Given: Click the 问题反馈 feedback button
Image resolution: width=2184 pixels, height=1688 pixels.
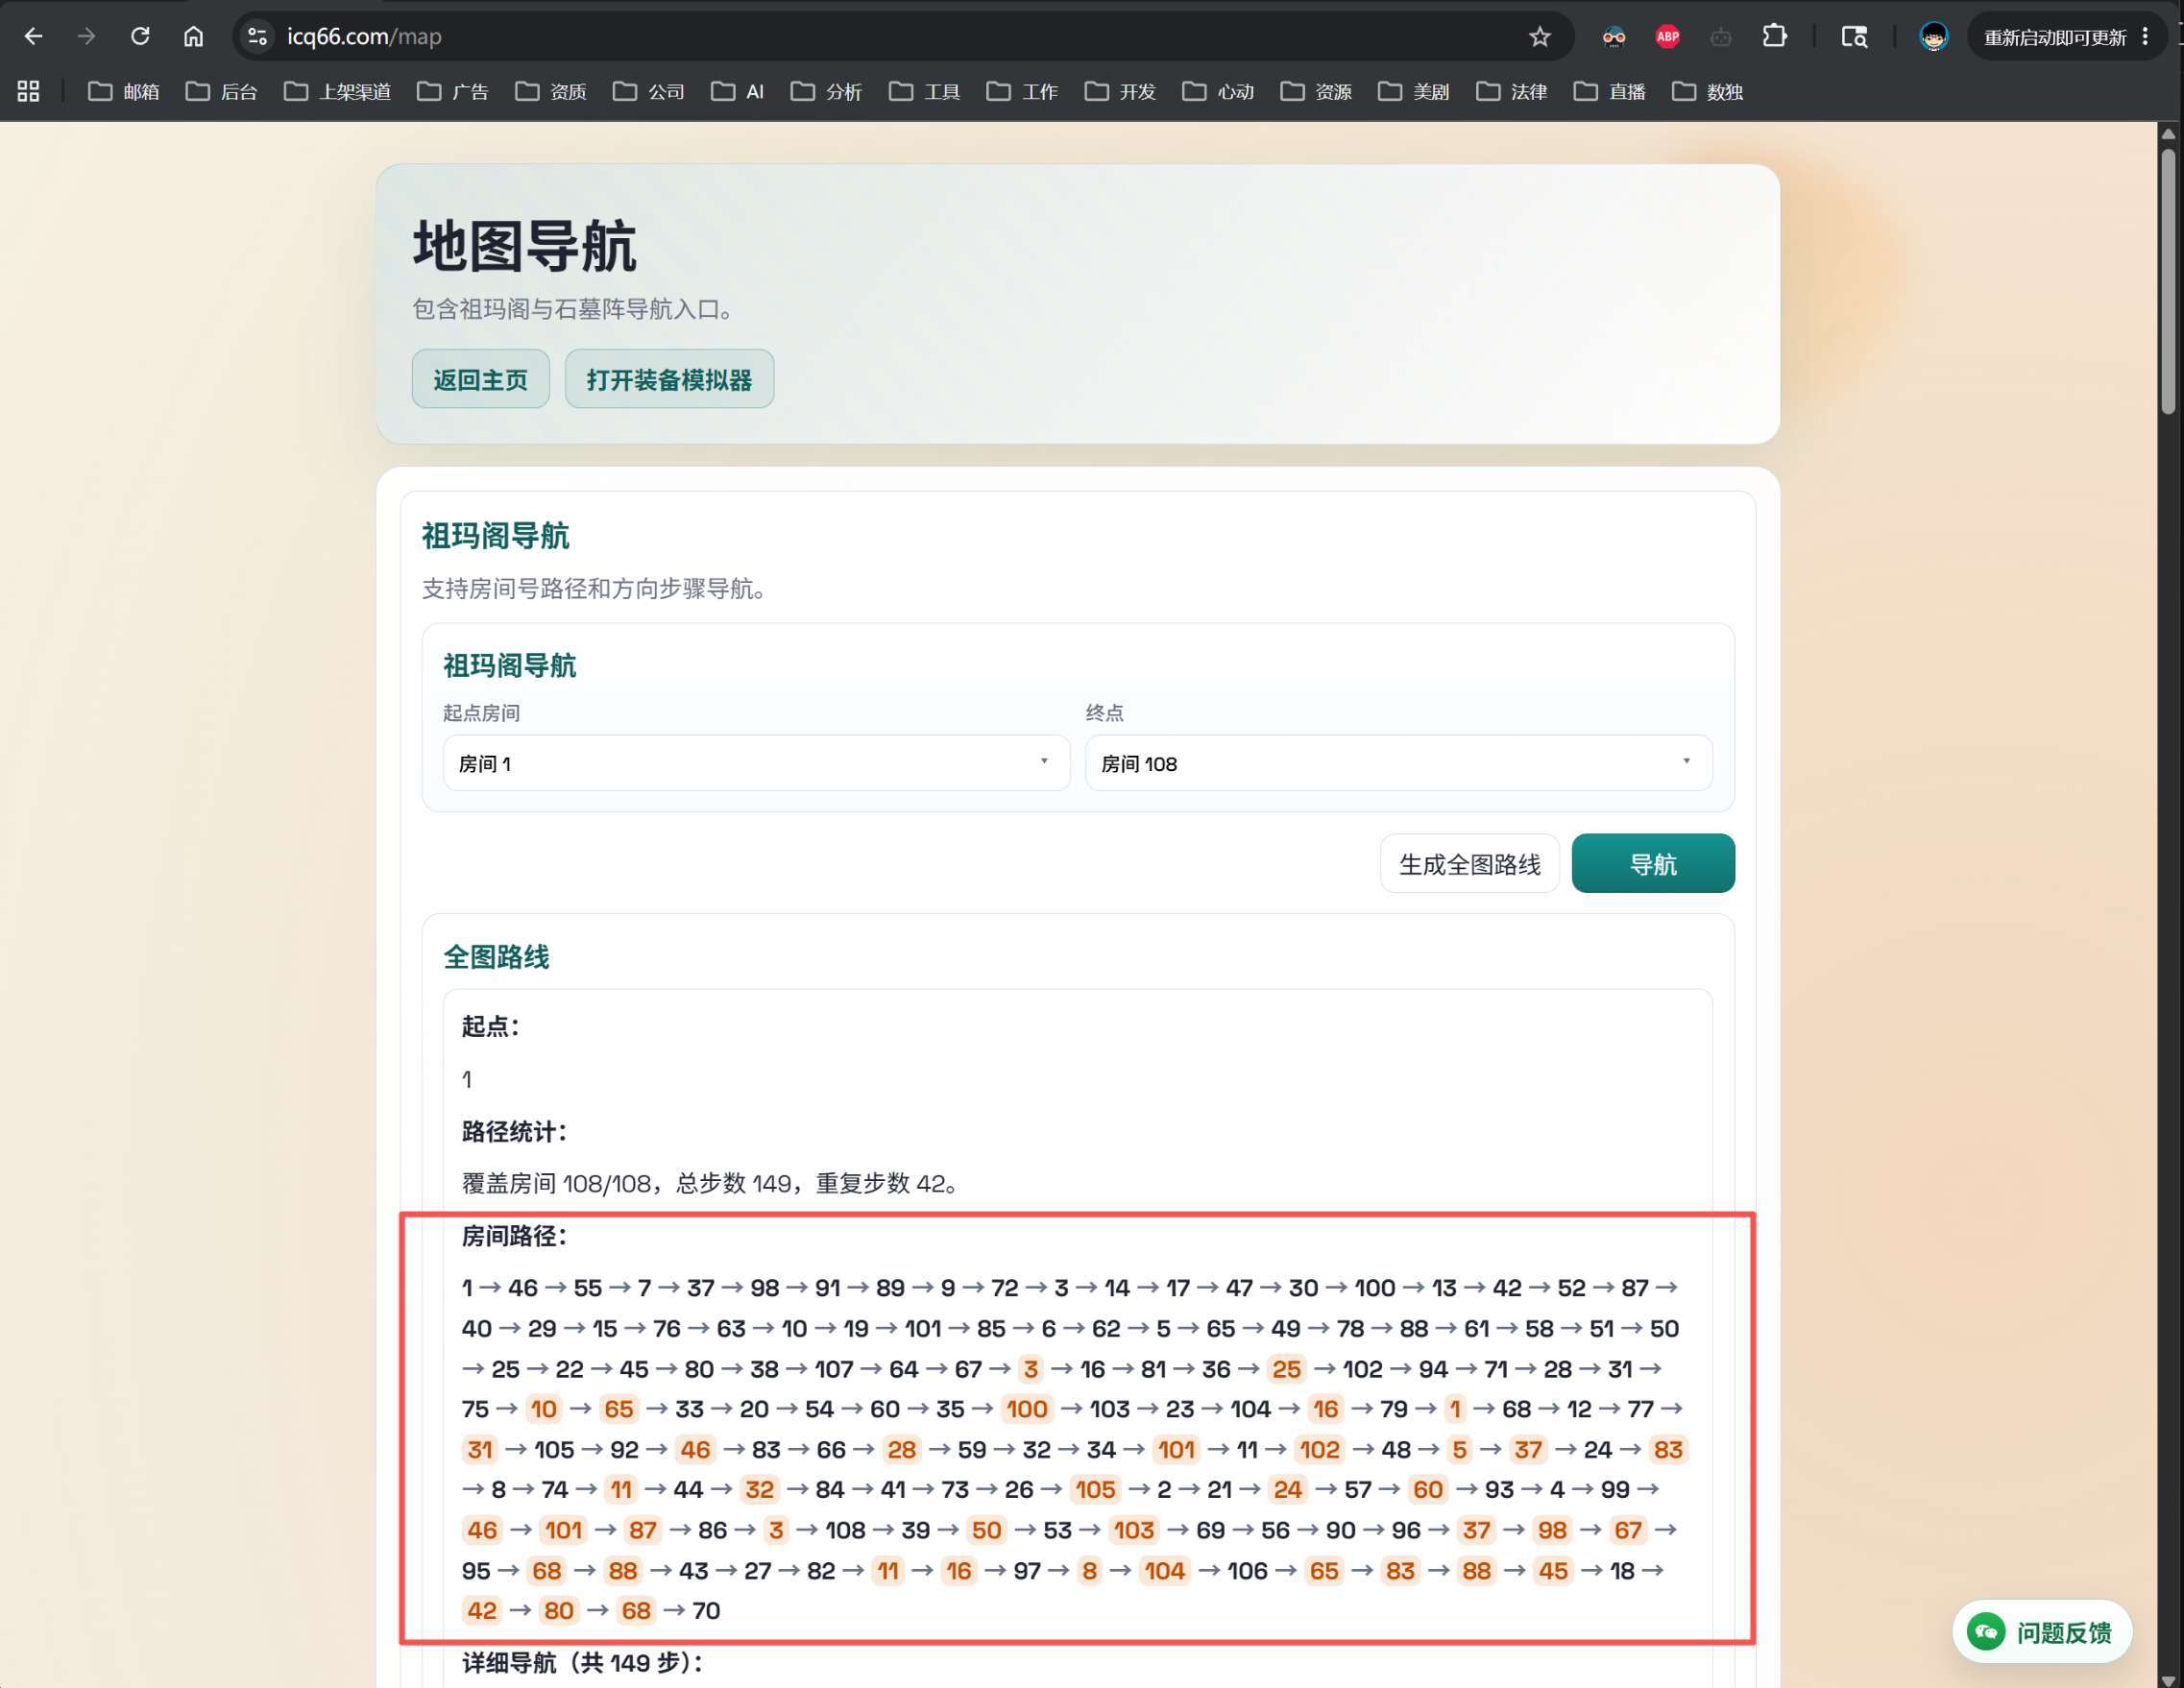Looking at the screenshot, I should coord(2041,1632).
